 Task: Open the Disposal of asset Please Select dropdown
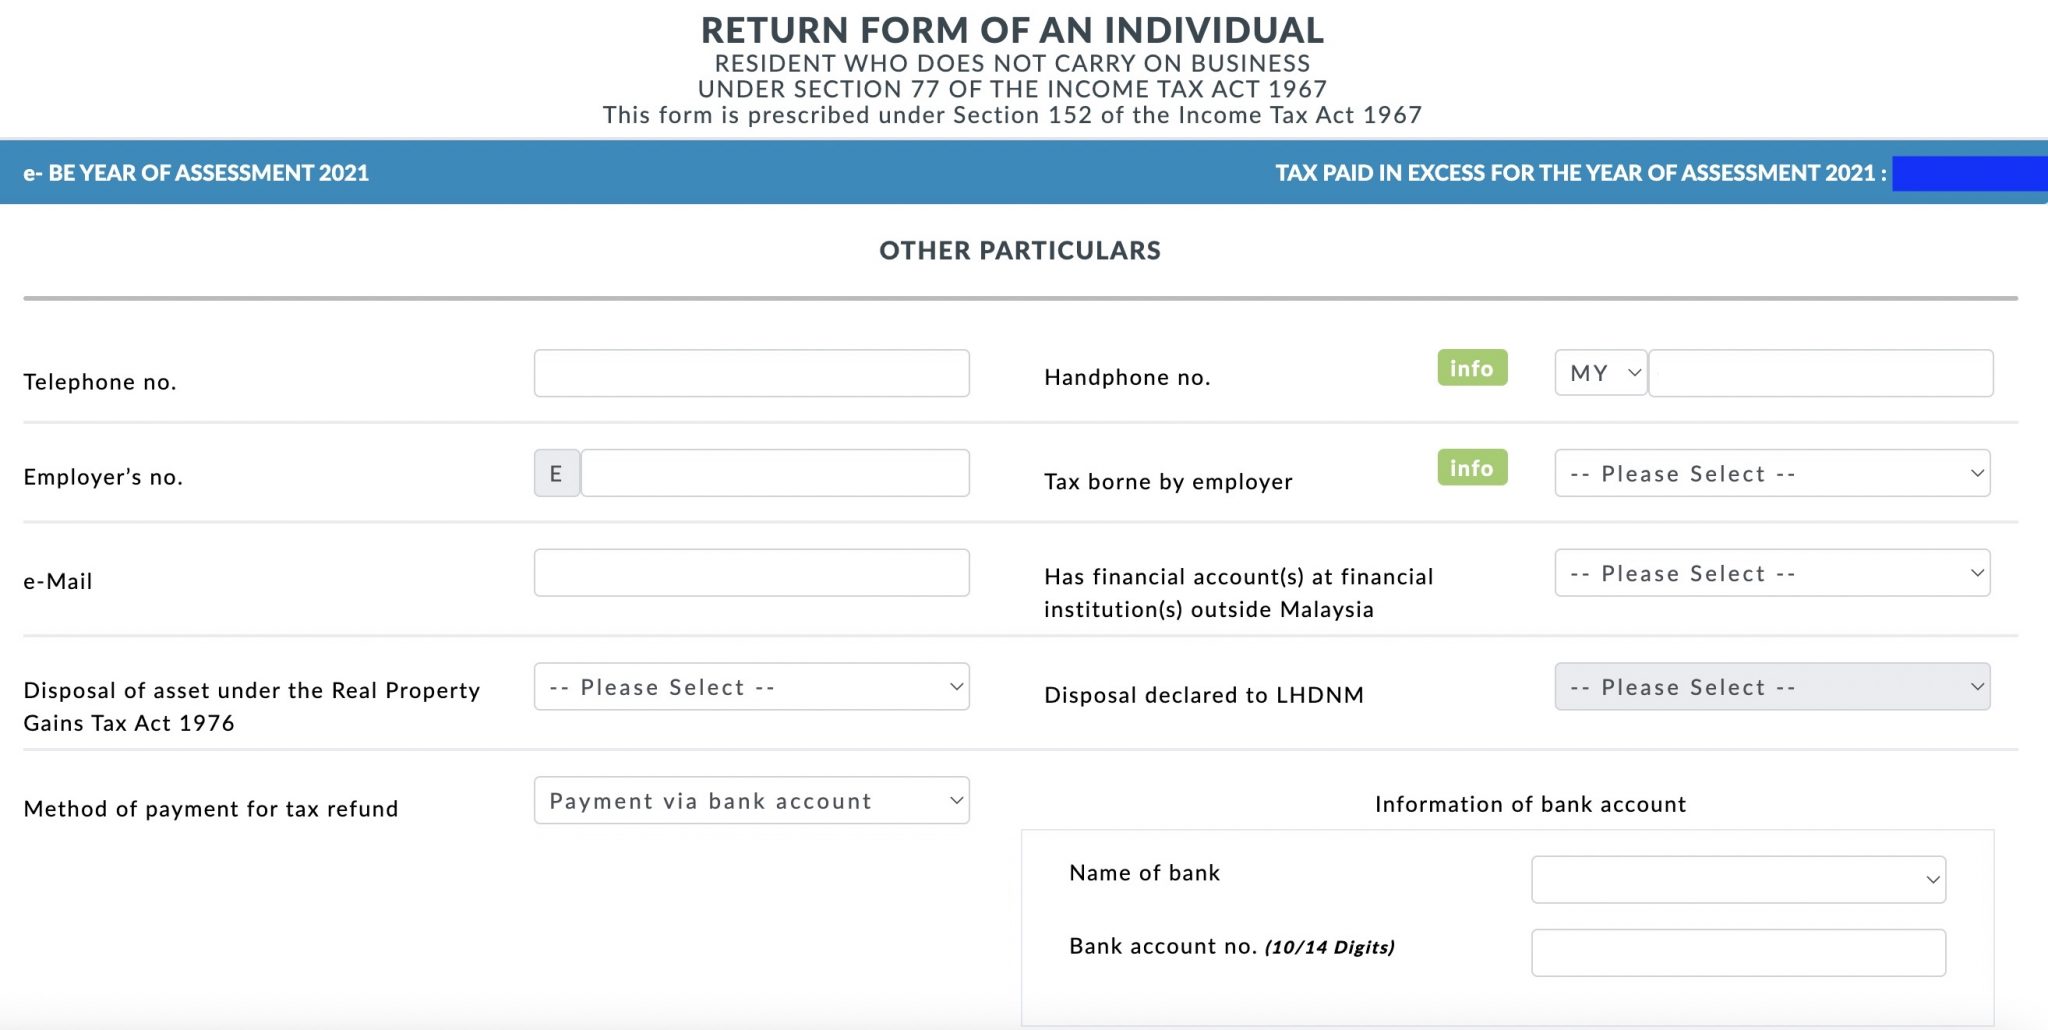pyautogui.click(x=751, y=686)
